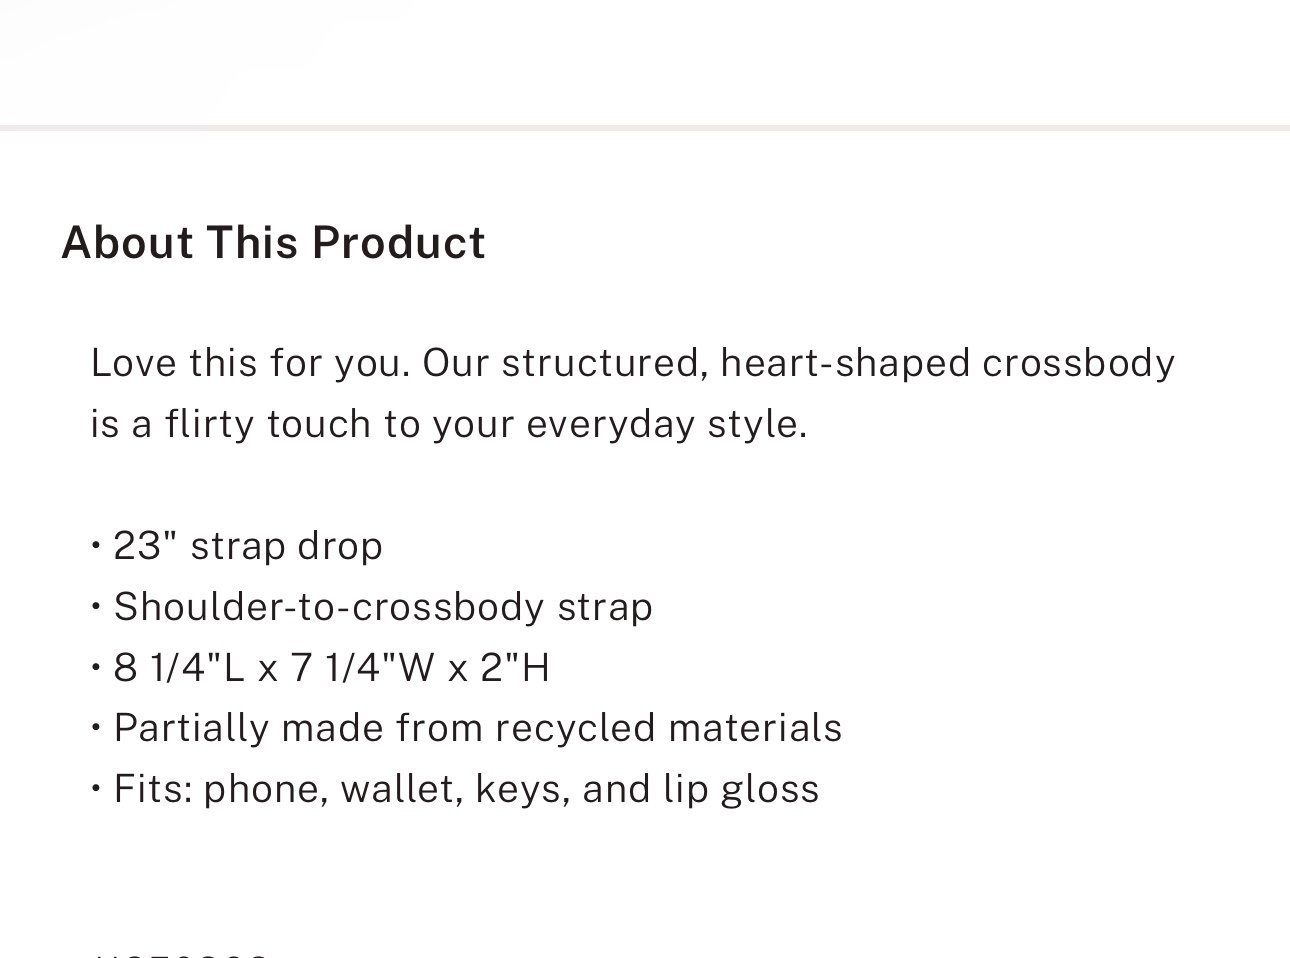
Task: Click the word crossbody in description
Action: click(x=1078, y=362)
